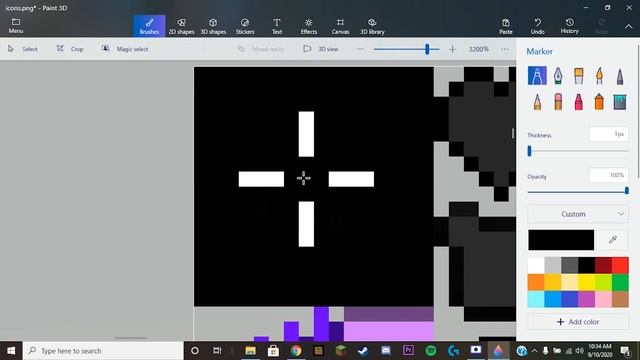Image resolution: width=640 pixels, height=360 pixels.
Task: Open Chrome from the taskbar
Action: (296, 351)
